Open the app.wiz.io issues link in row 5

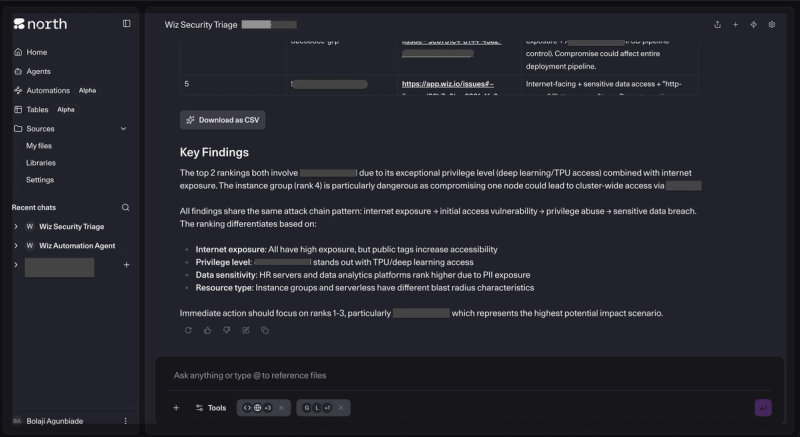pos(448,84)
